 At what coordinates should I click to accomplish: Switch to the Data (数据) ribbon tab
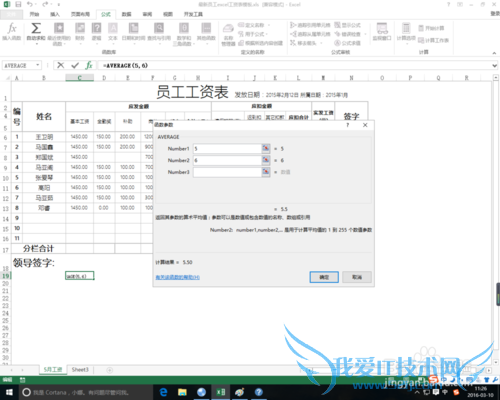(x=126, y=14)
